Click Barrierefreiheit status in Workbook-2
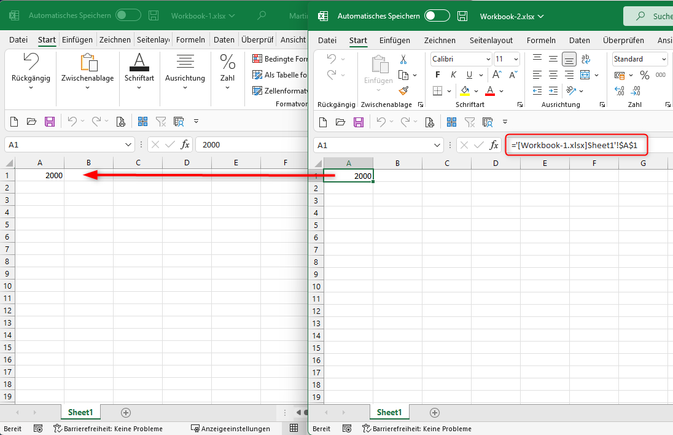Image resolution: width=673 pixels, height=435 pixels. point(416,429)
